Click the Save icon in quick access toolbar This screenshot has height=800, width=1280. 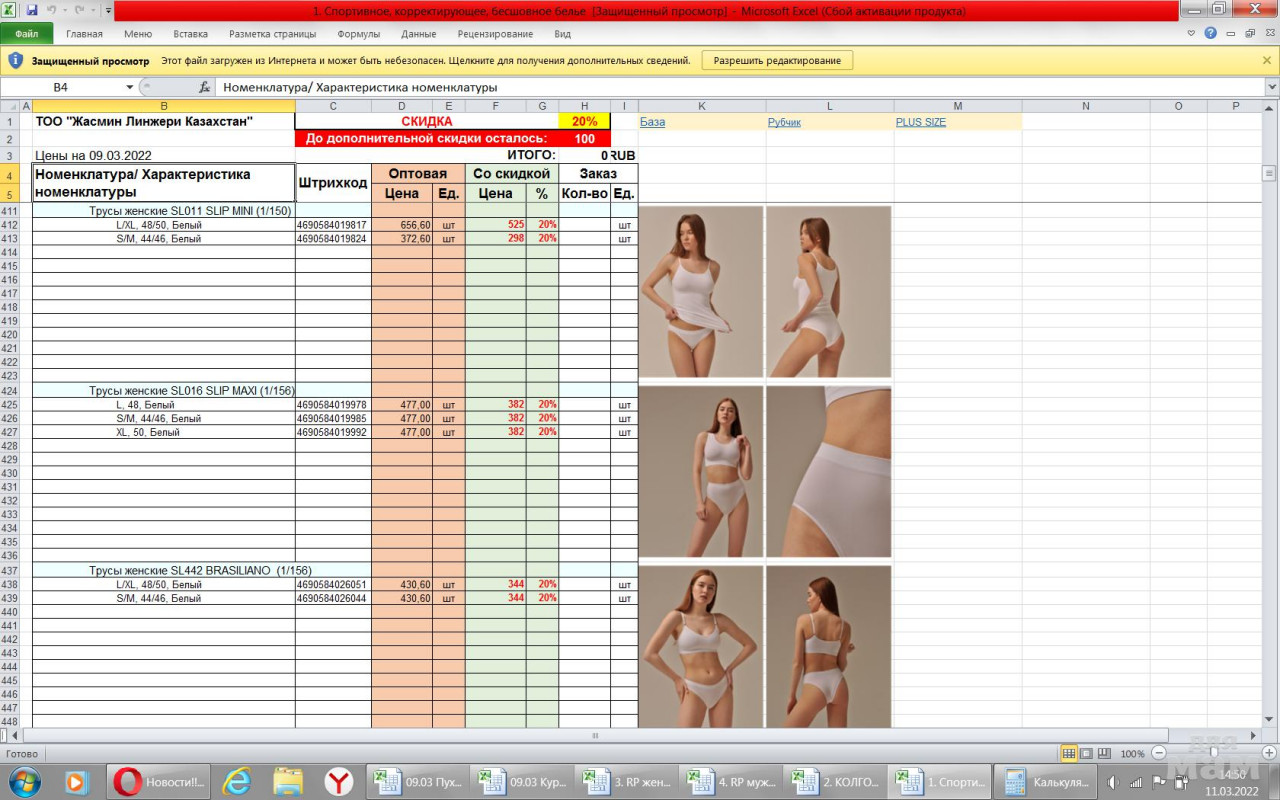[x=32, y=10]
